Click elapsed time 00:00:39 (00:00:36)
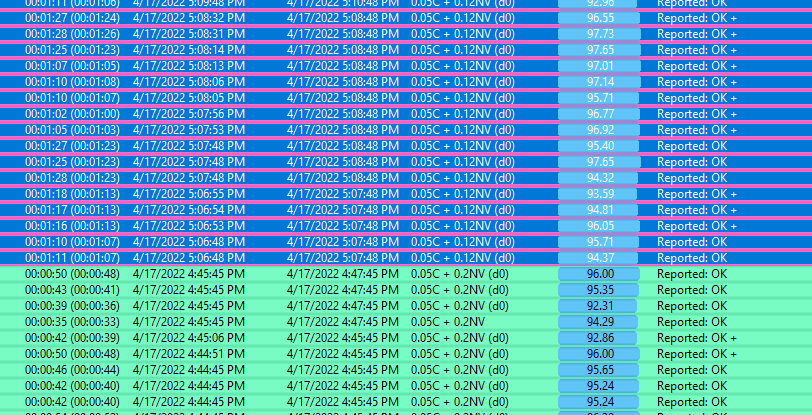 (x=72, y=306)
